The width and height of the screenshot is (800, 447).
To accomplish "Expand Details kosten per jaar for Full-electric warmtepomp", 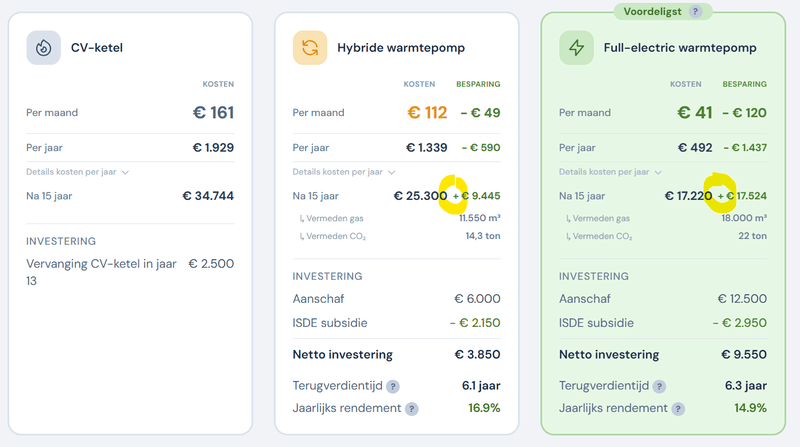I will (x=610, y=172).
